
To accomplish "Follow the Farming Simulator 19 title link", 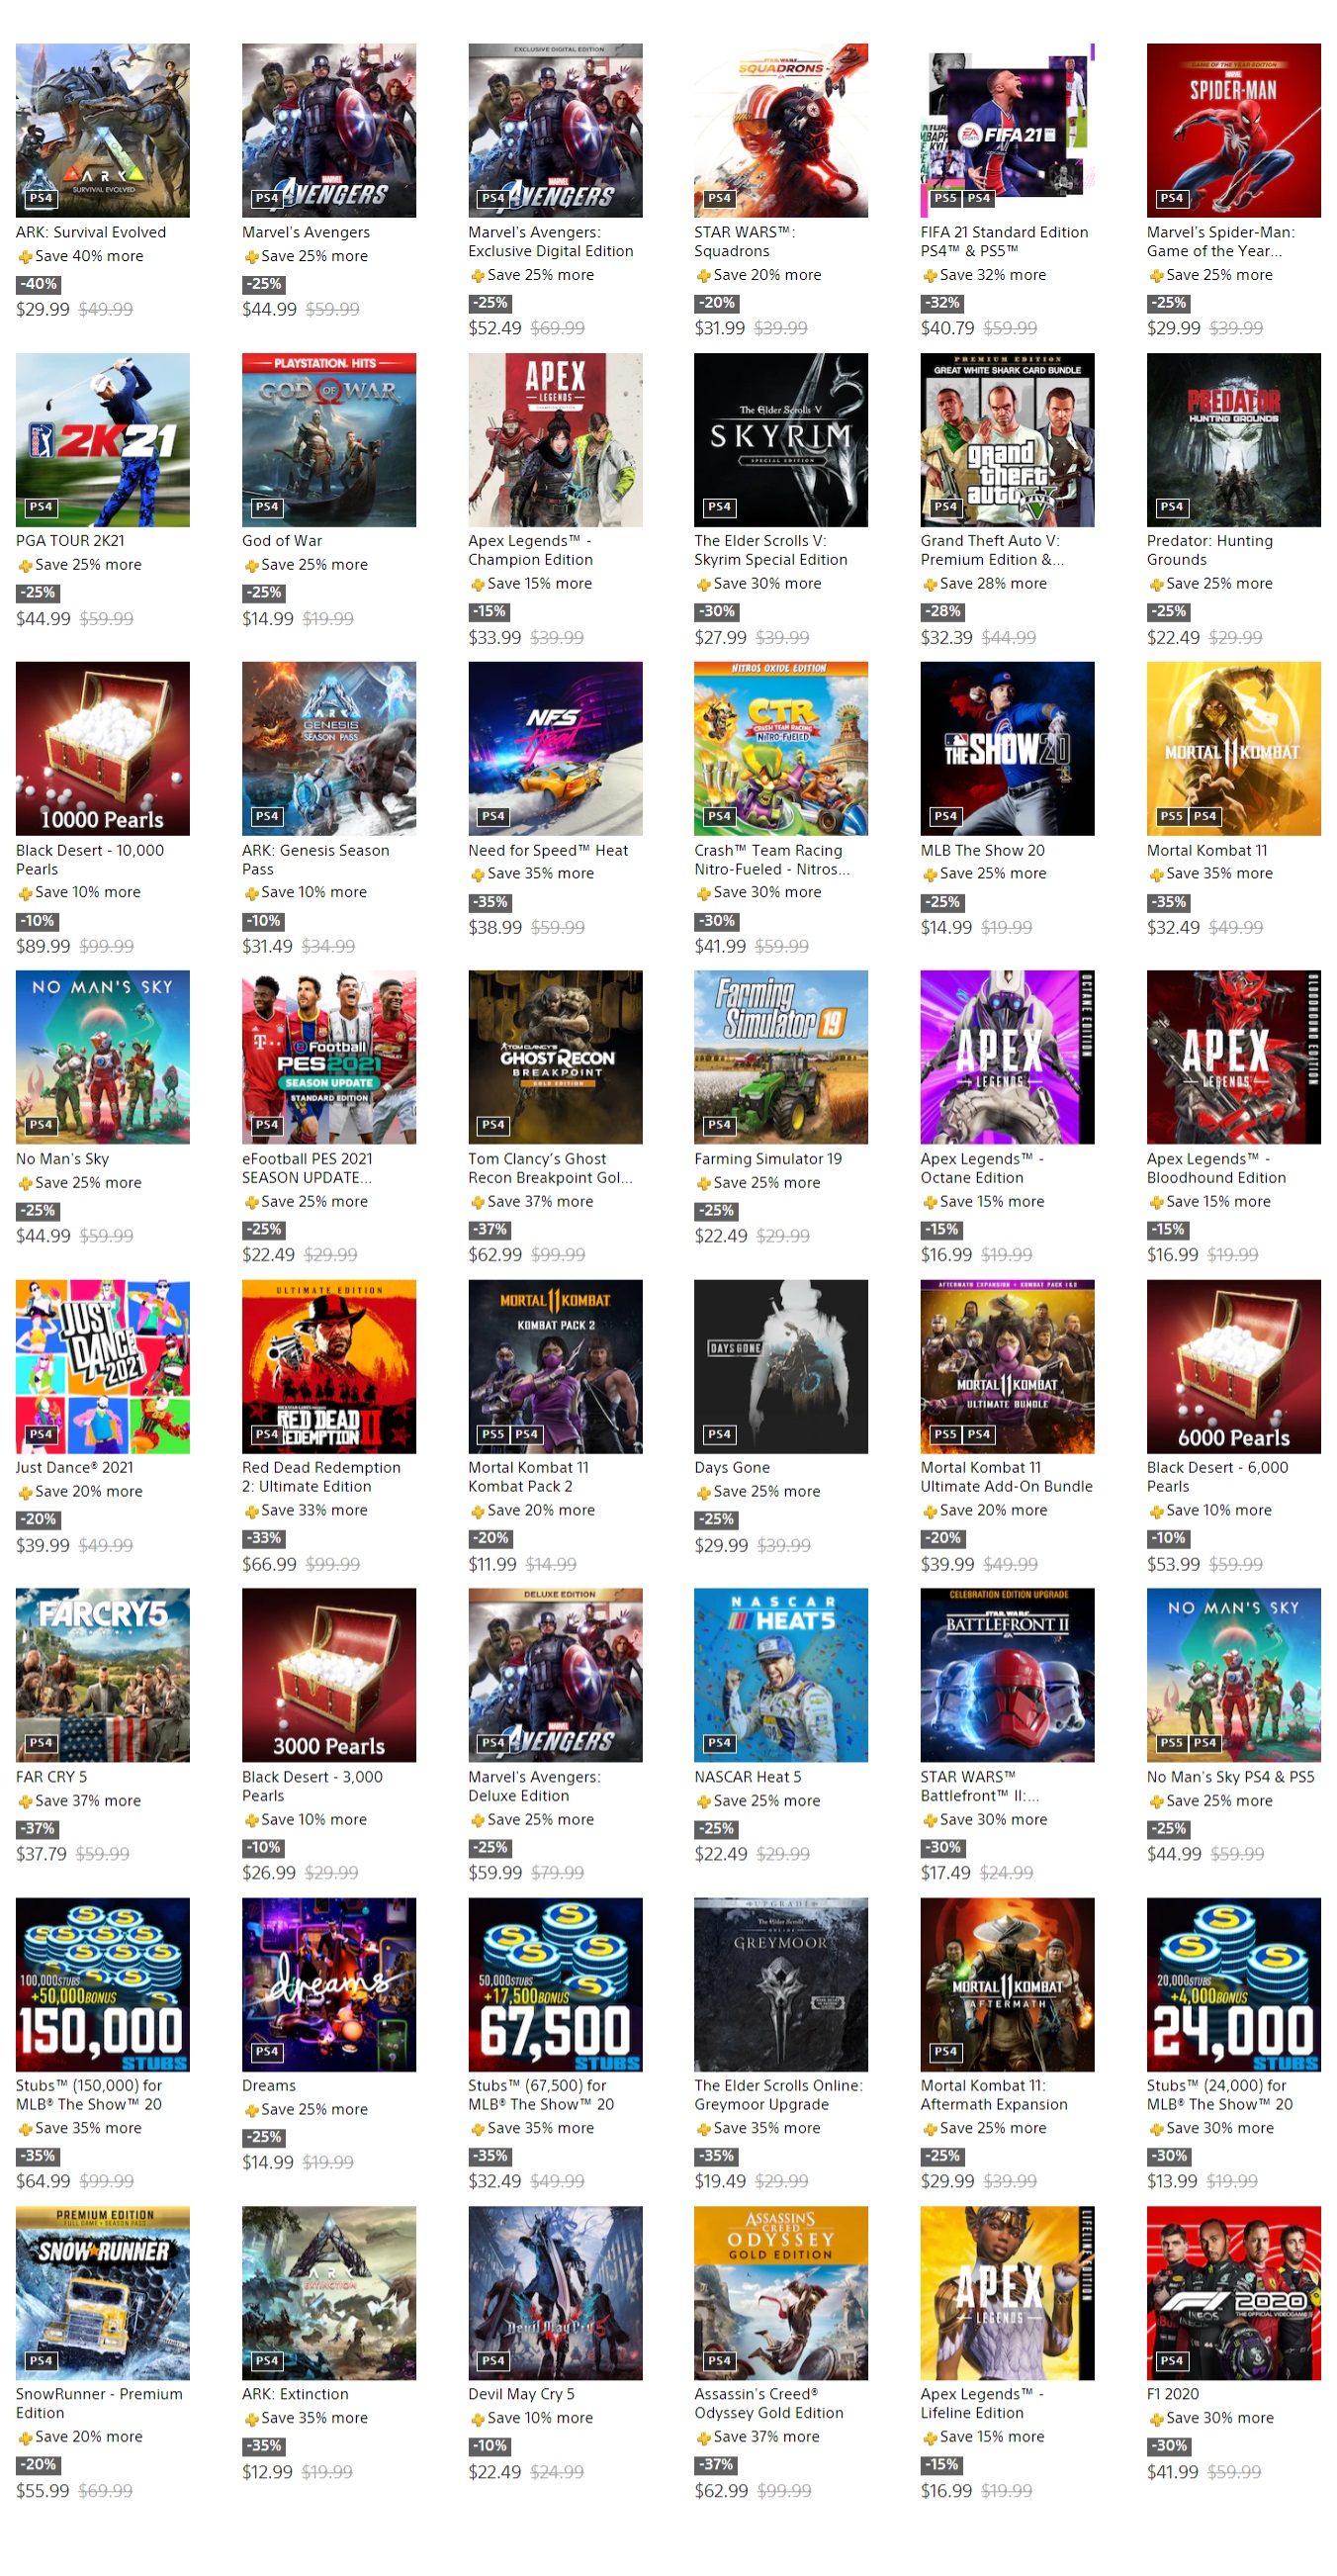I will tap(767, 1159).
